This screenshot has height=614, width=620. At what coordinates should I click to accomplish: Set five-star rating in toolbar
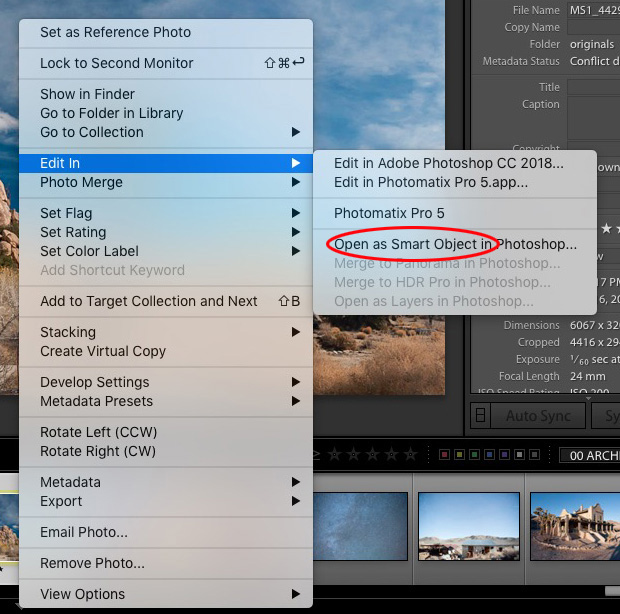pos(411,455)
